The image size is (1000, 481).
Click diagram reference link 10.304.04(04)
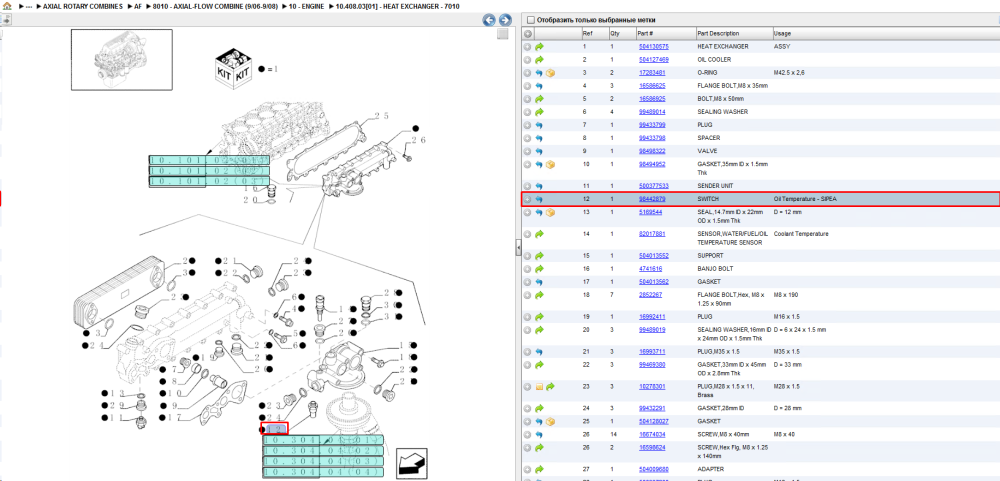click(323, 472)
